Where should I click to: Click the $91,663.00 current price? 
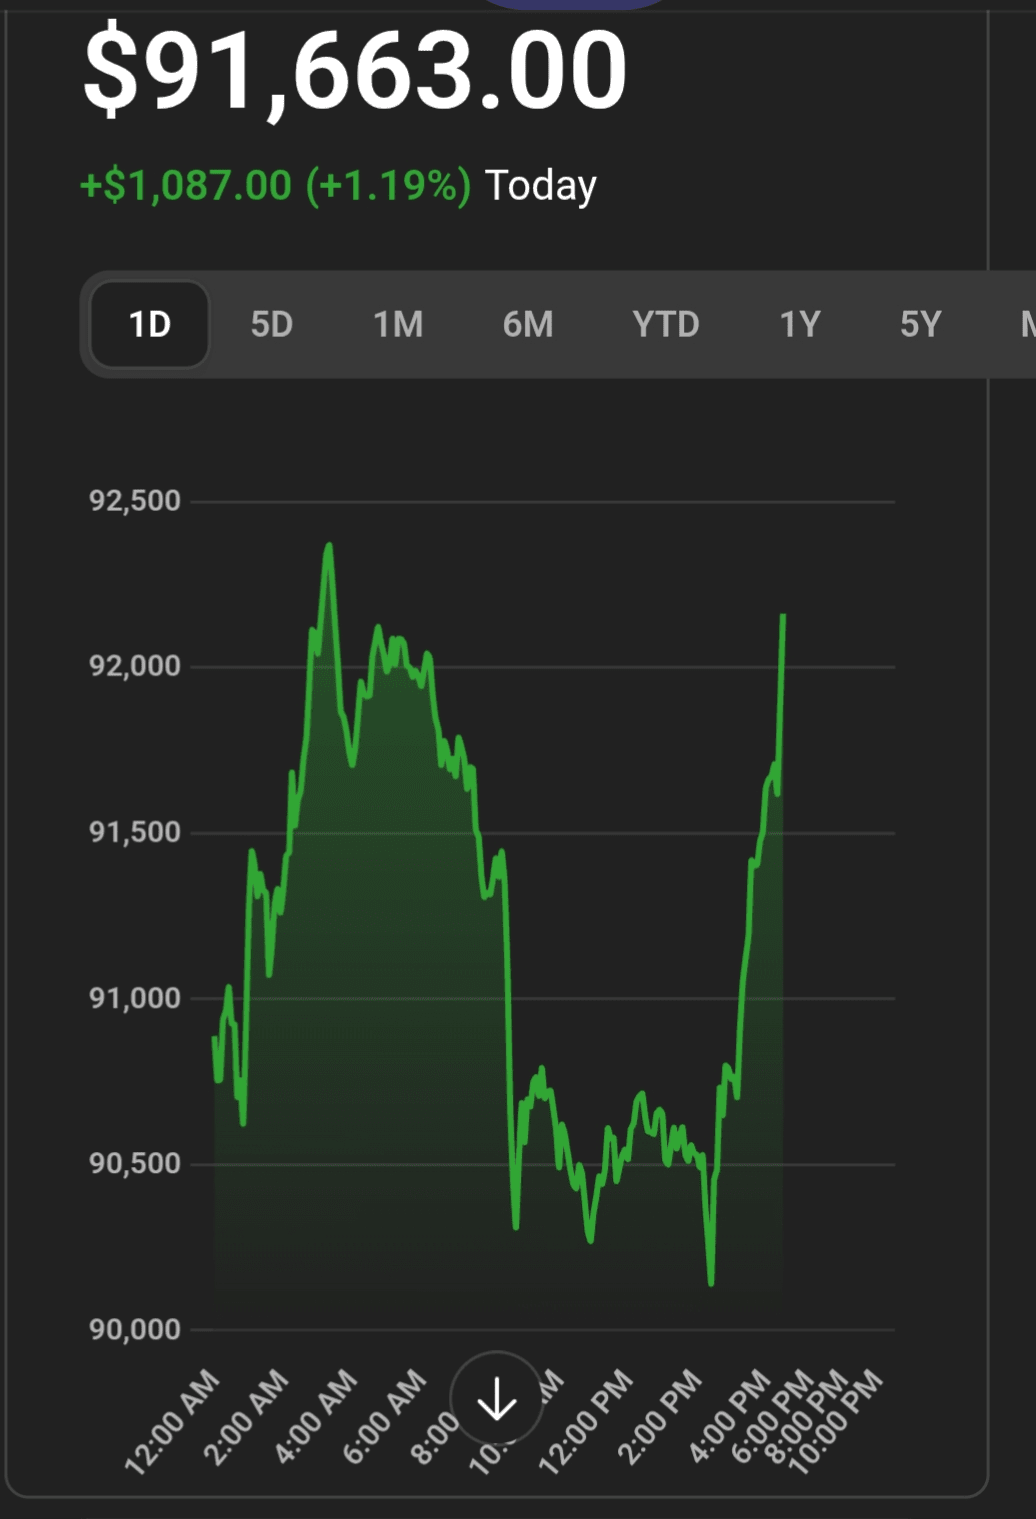(x=355, y=72)
